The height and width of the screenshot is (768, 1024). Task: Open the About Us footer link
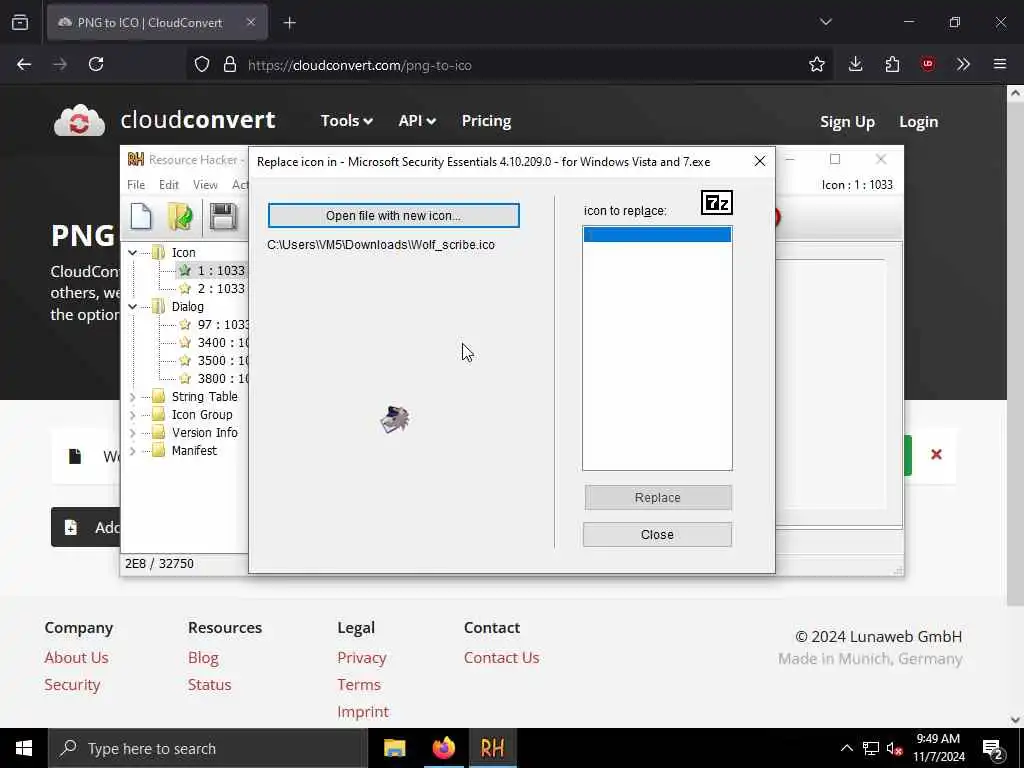[76, 658]
